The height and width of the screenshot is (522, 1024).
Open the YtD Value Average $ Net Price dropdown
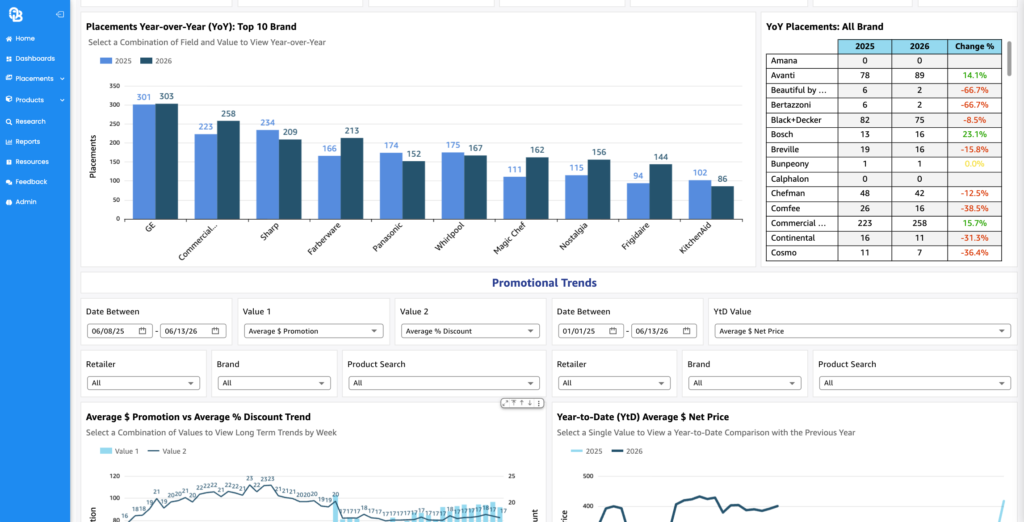click(x=862, y=331)
